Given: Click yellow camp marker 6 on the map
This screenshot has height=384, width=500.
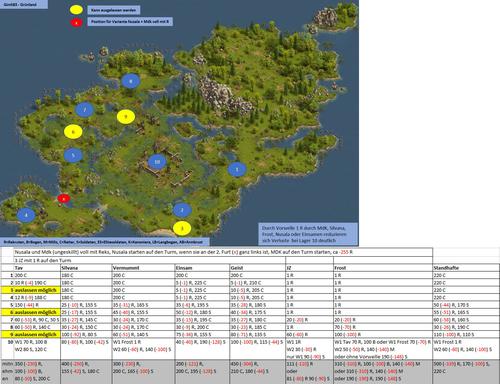Looking at the screenshot, I should coord(73,132).
